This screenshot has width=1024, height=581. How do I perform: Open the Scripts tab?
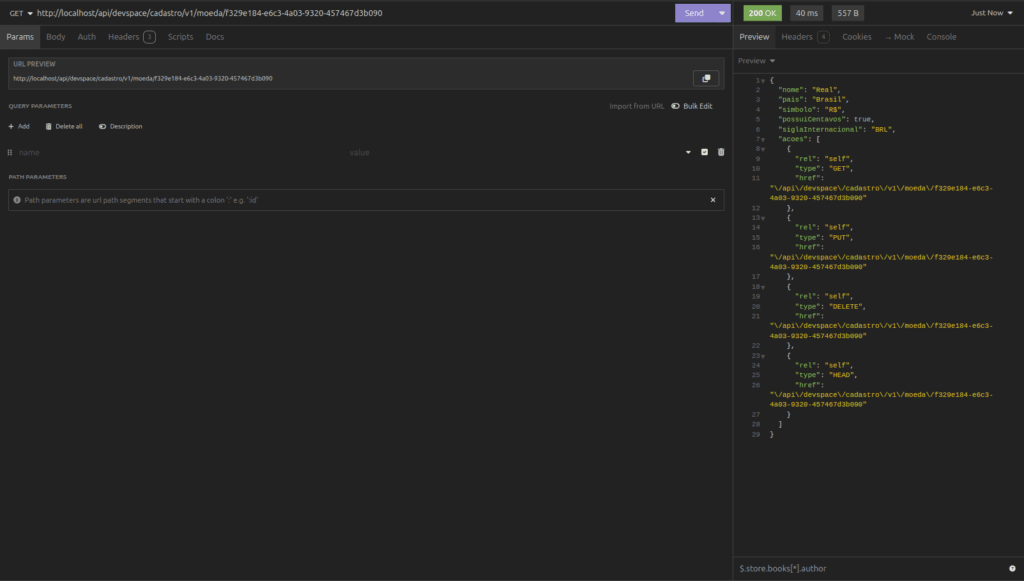(180, 37)
